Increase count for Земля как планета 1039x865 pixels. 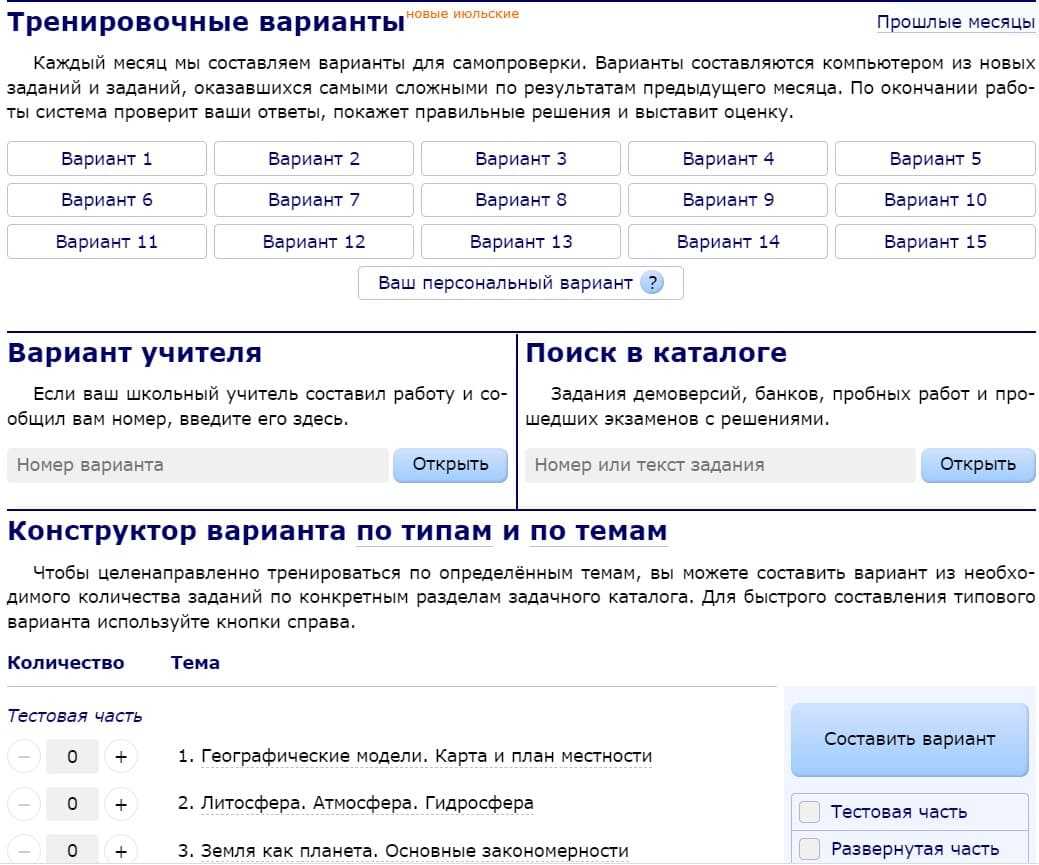(121, 850)
